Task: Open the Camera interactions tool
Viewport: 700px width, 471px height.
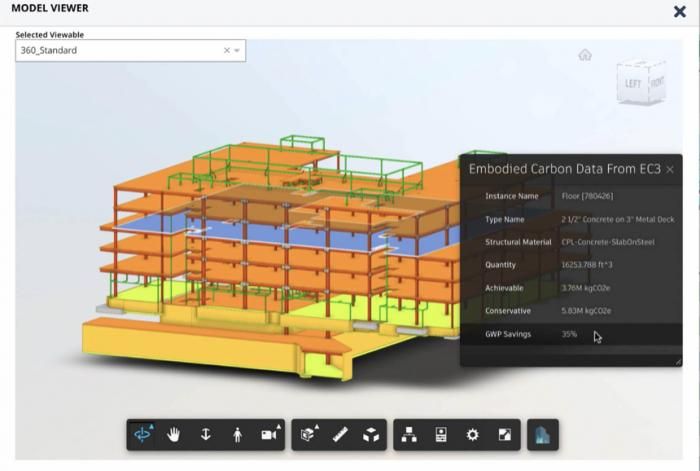Action: click(x=270, y=434)
